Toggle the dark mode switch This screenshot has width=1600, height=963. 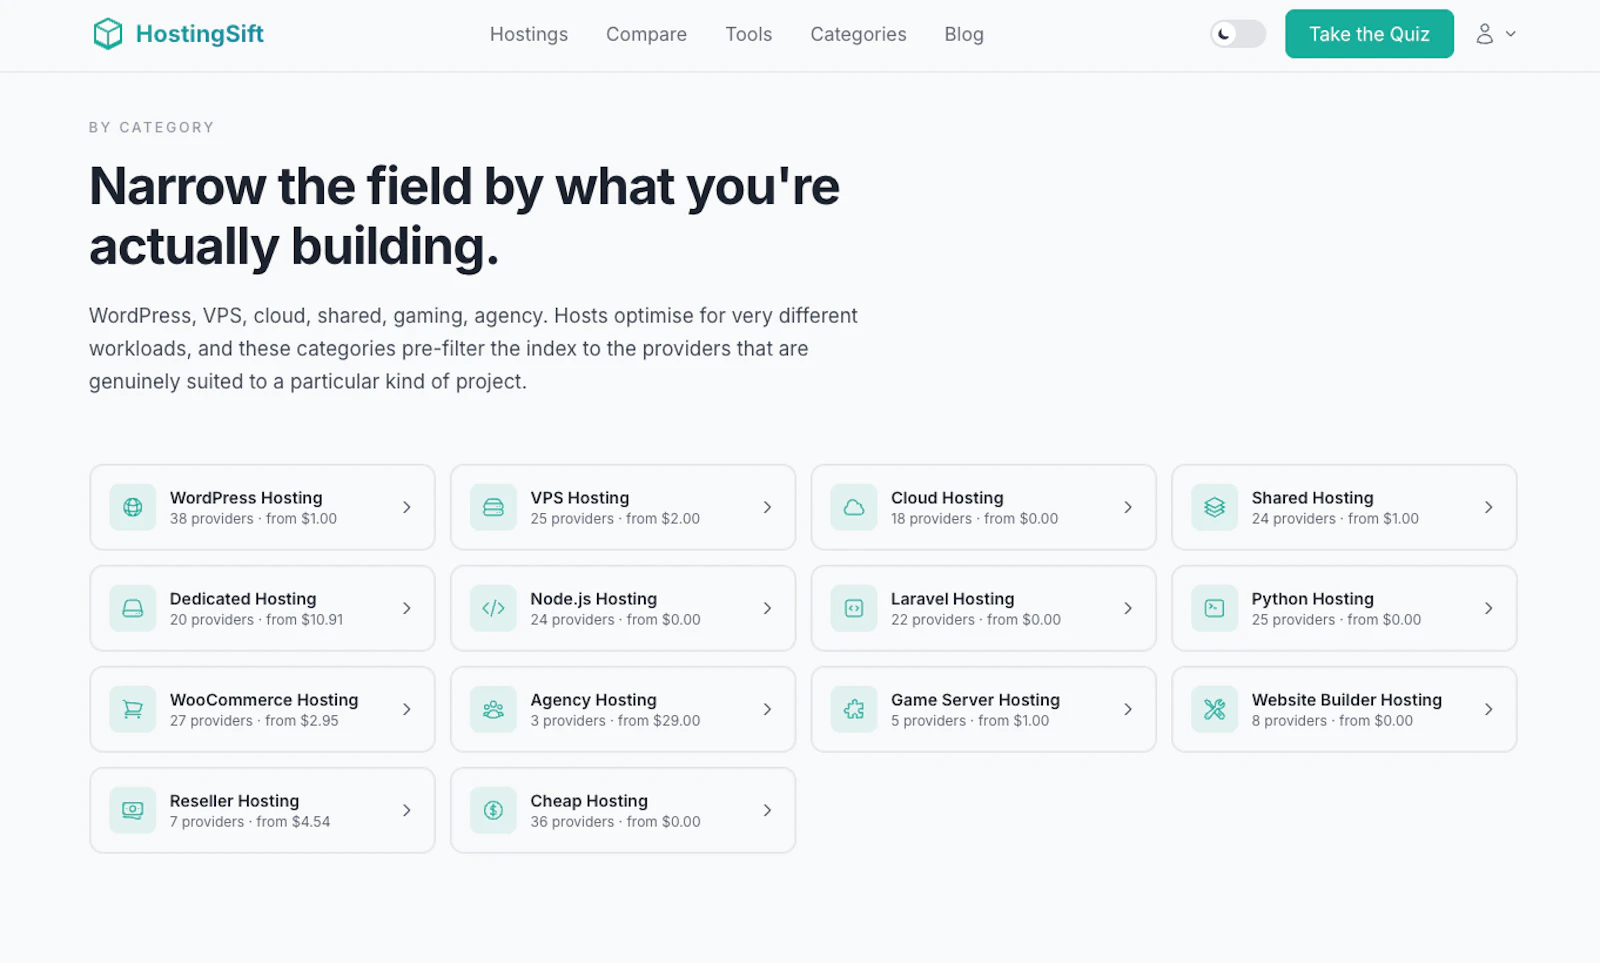[1238, 34]
